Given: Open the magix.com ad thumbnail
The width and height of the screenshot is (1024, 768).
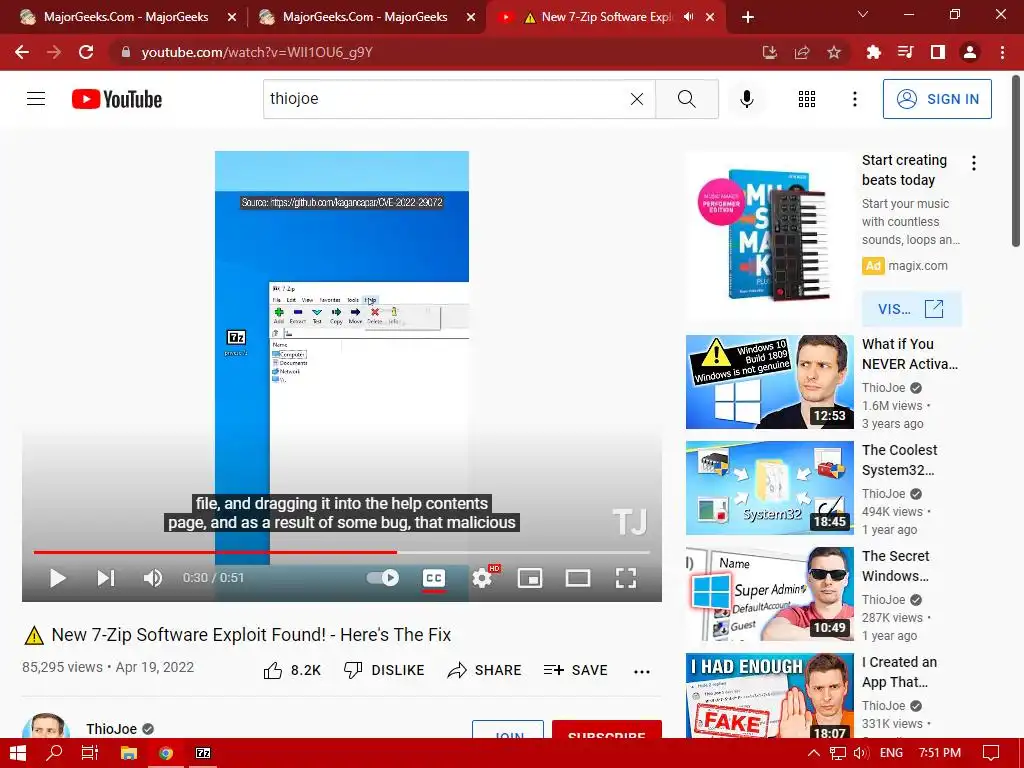Looking at the screenshot, I should pos(769,236).
